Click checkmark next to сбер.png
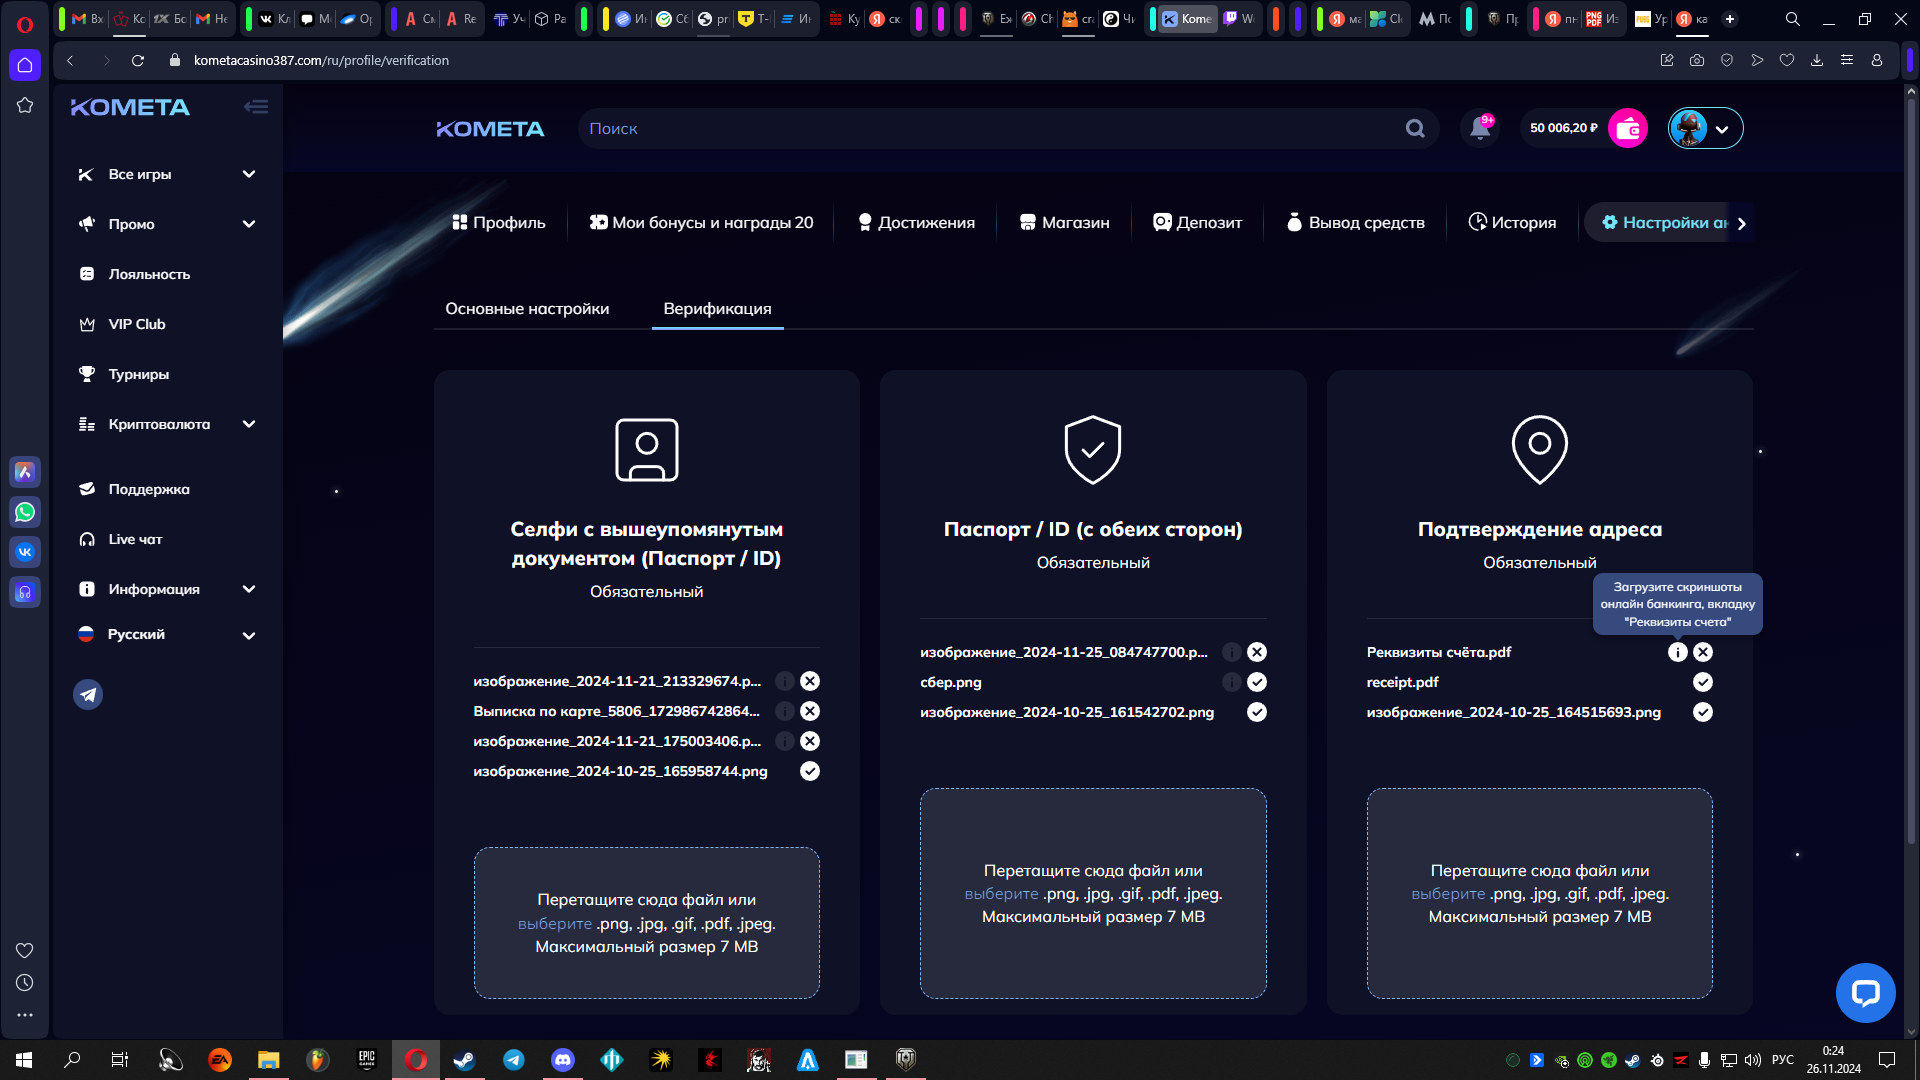Screen dimensions: 1920x1080 (1257, 682)
